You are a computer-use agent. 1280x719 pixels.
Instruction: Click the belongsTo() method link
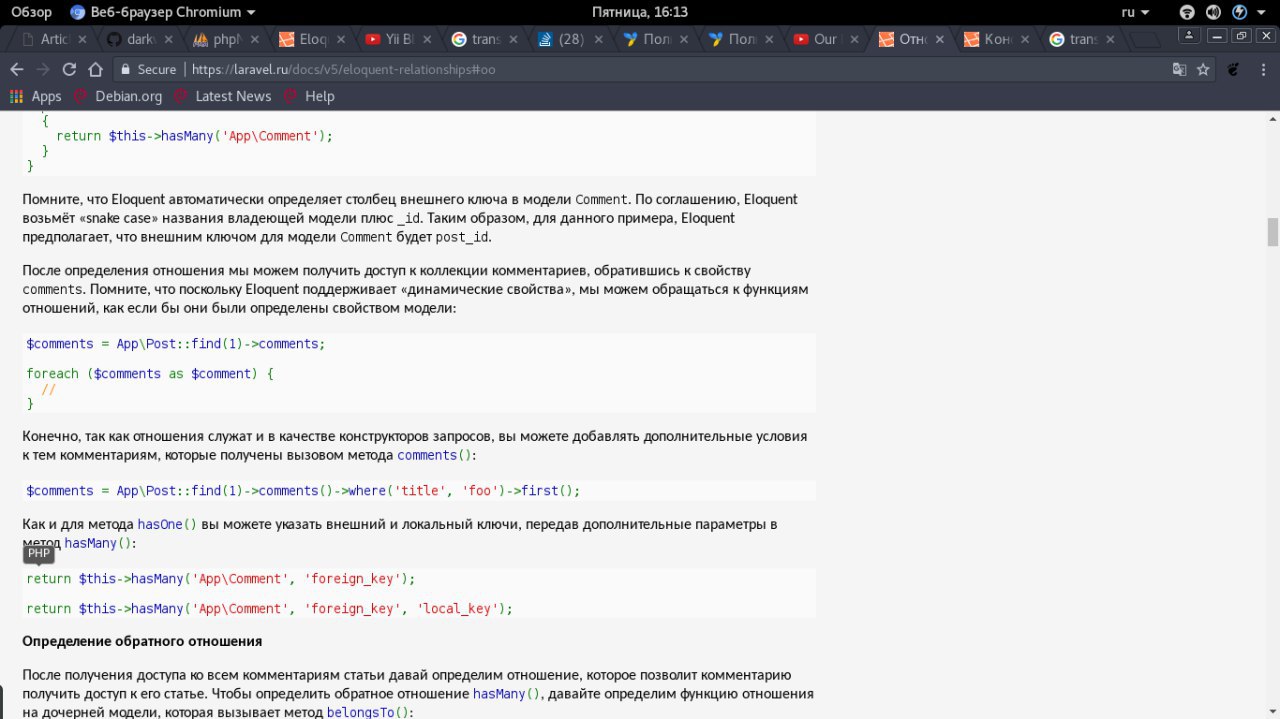point(367,713)
